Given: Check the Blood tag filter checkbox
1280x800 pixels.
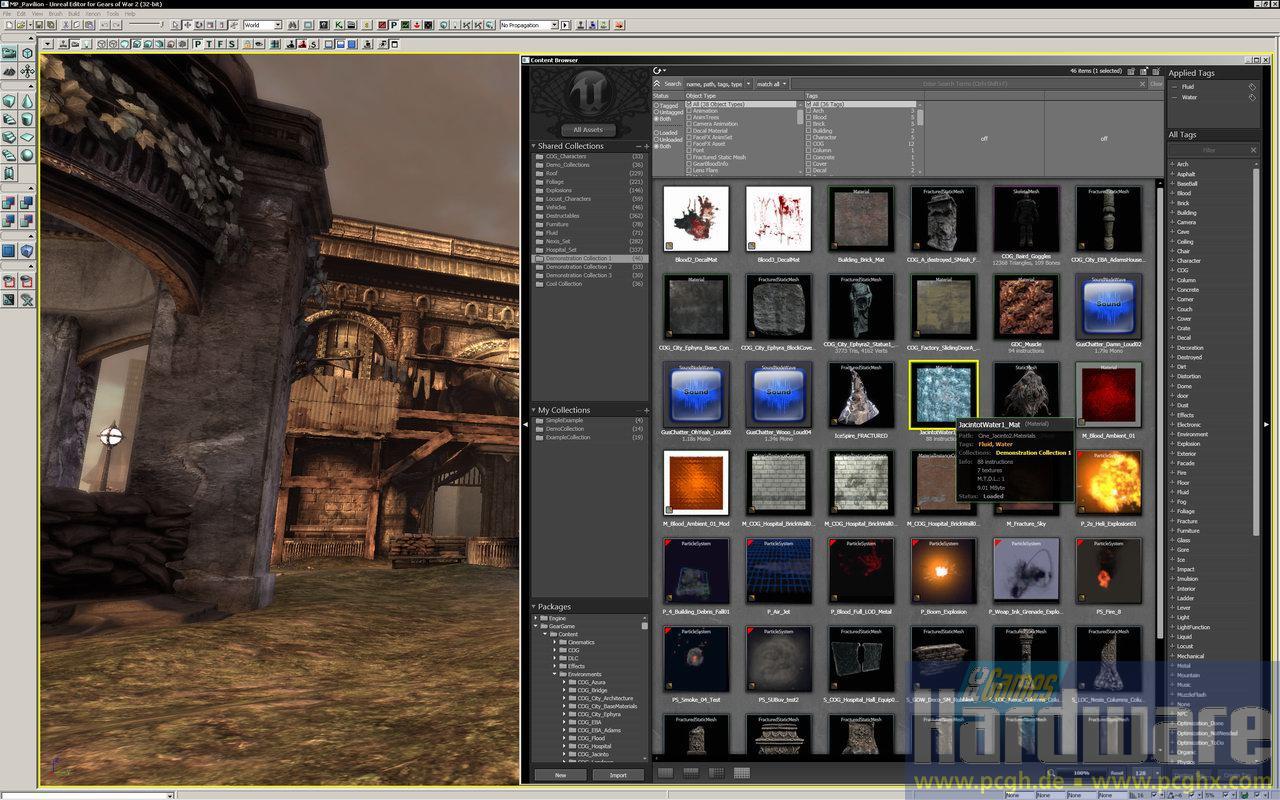Looking at the screenshot, I should point(808,118).
